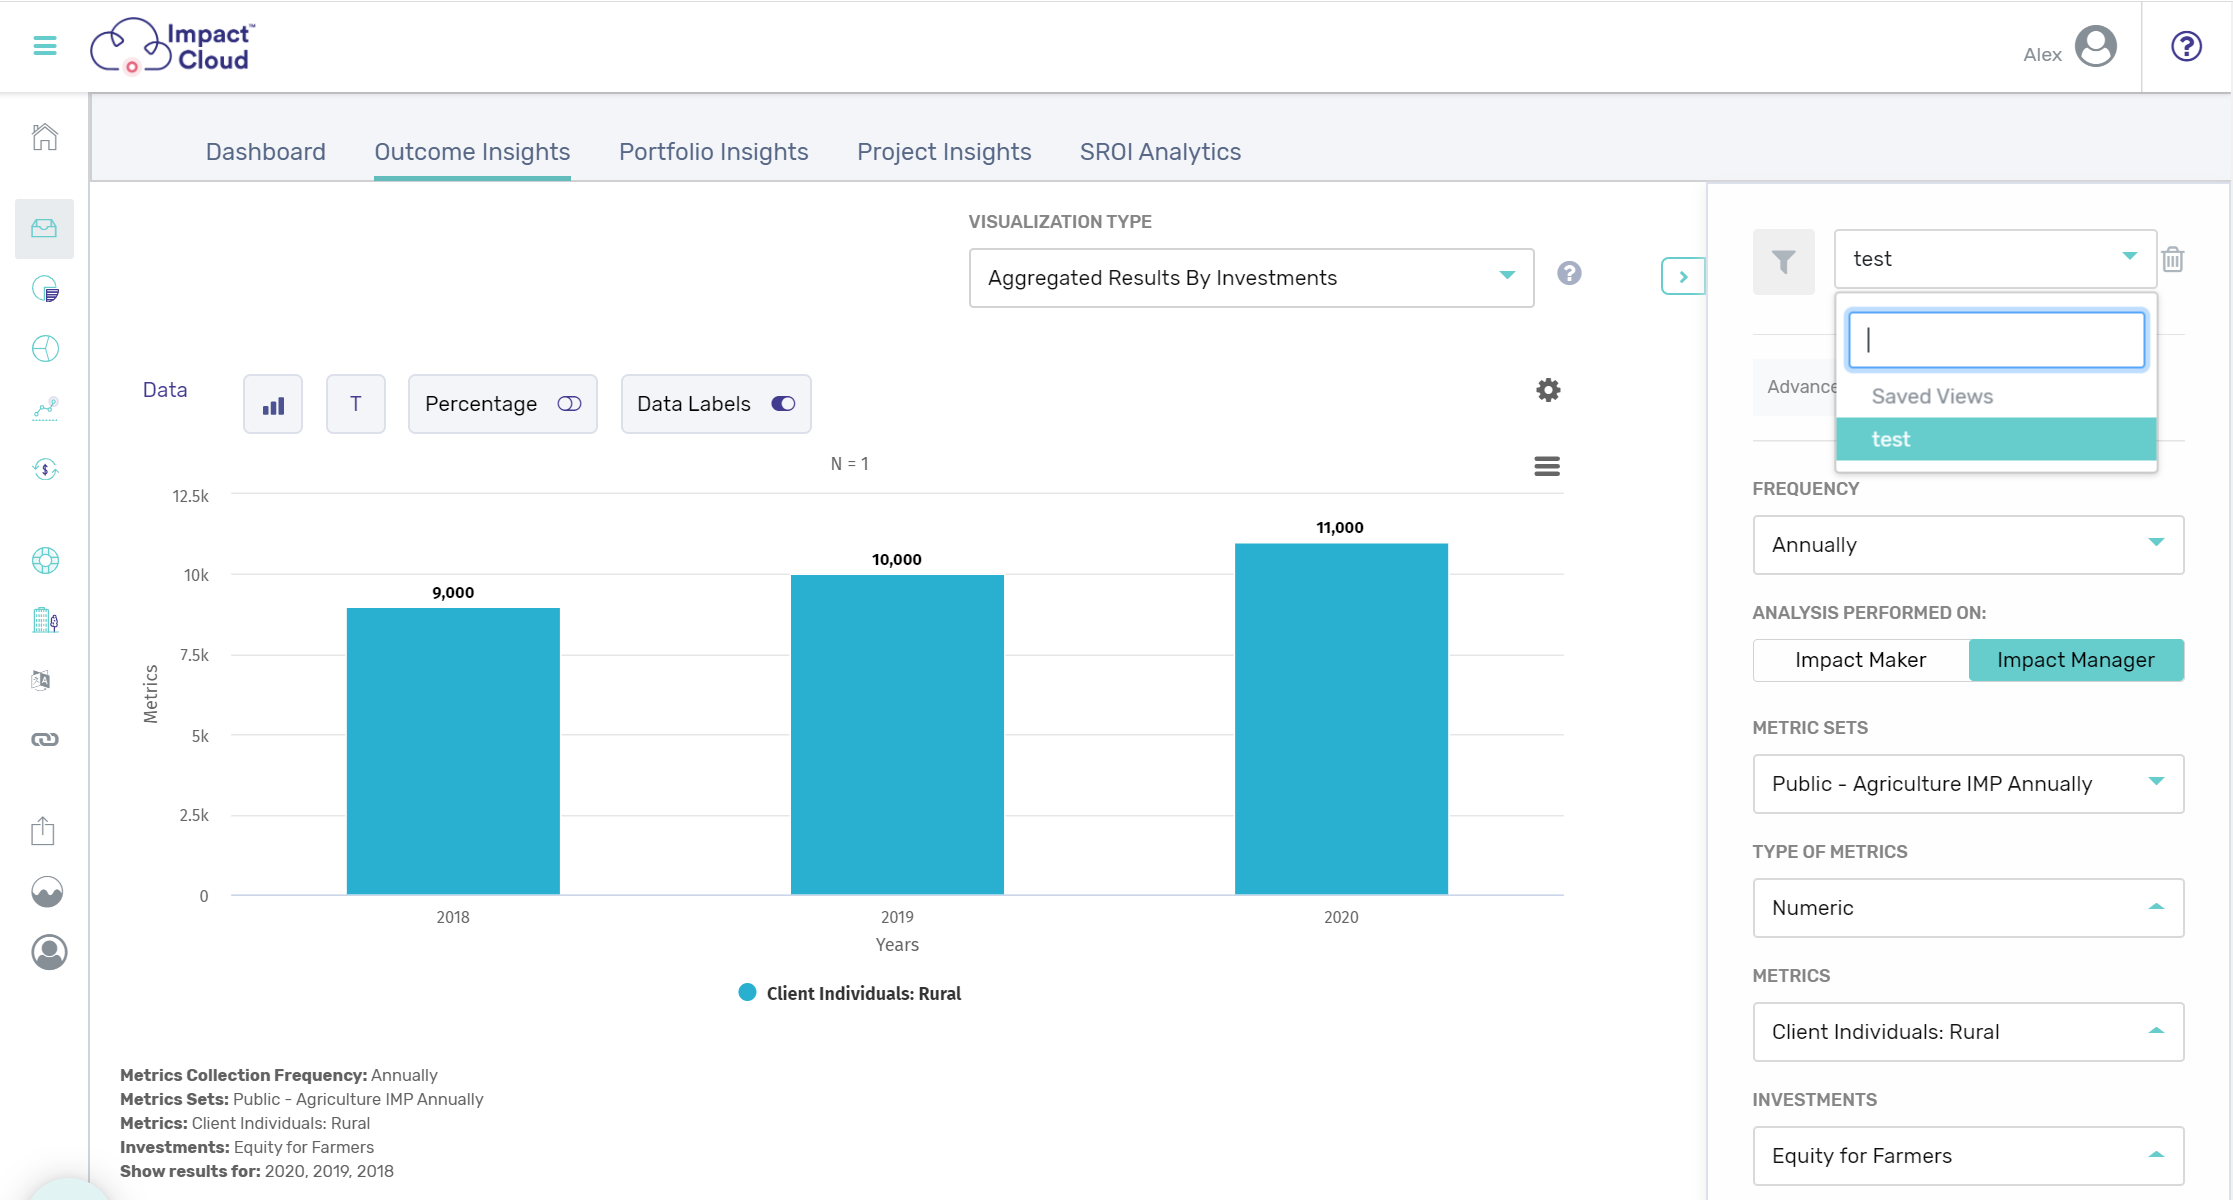Open the Dashboard tab
This screenshot has height=1200, width=2233.
click(x=266, y=152)
